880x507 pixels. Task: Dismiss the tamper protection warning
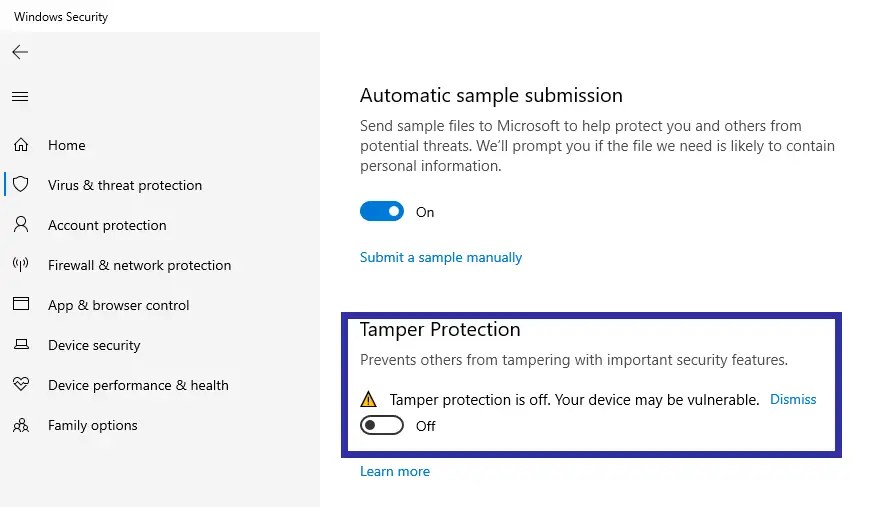(793, 399)
